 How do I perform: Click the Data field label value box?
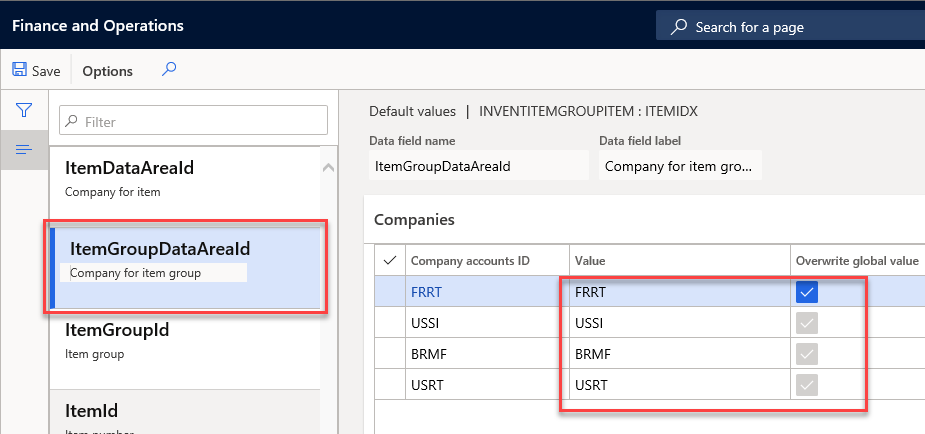680,165
